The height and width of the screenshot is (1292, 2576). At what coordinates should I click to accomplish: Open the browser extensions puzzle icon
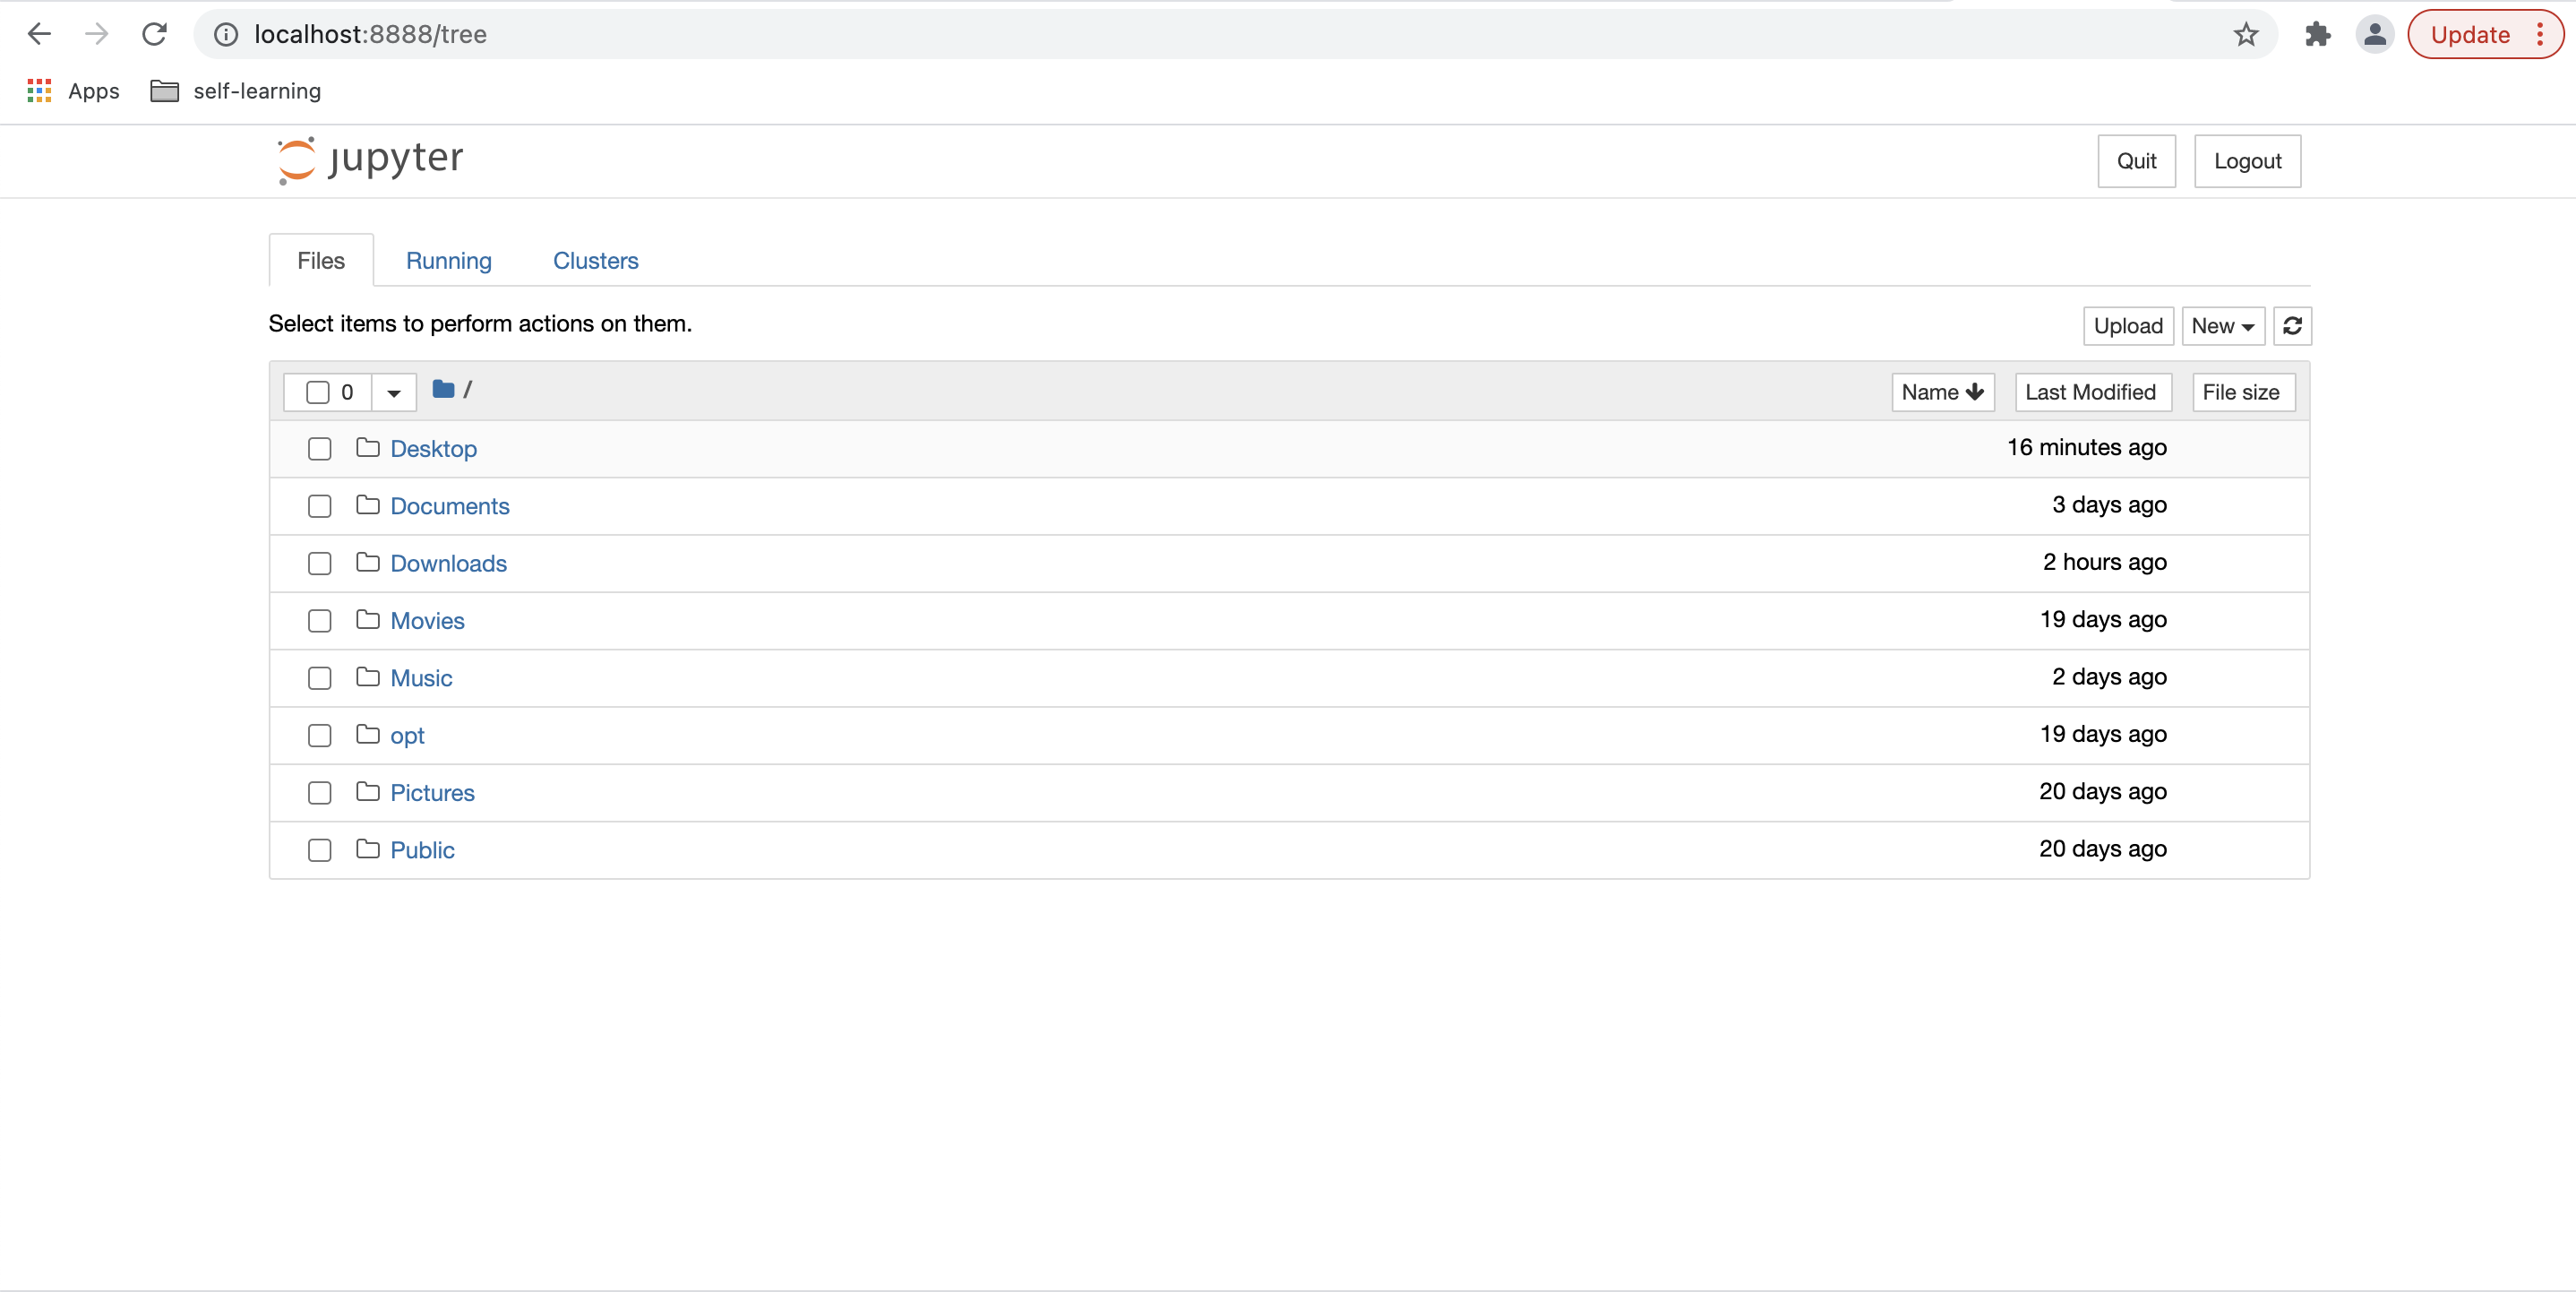pos(2317,34)
